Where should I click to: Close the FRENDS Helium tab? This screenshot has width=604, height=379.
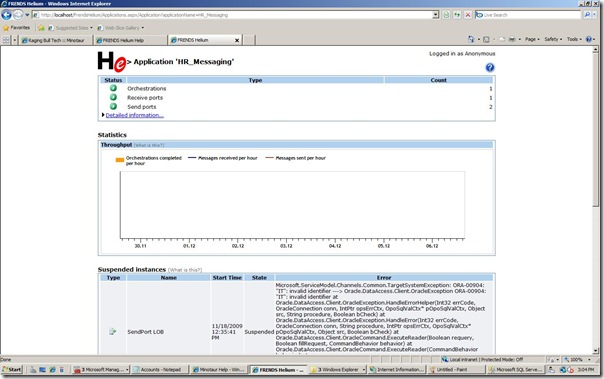[x=237, y=40]
